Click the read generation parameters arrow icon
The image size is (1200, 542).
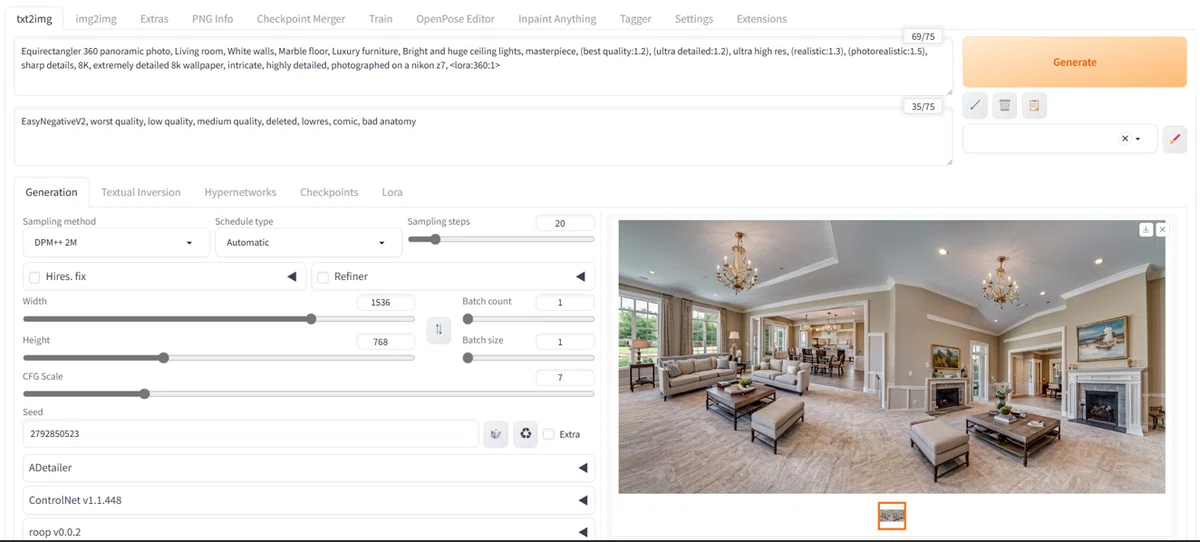(x=976, y=105)
